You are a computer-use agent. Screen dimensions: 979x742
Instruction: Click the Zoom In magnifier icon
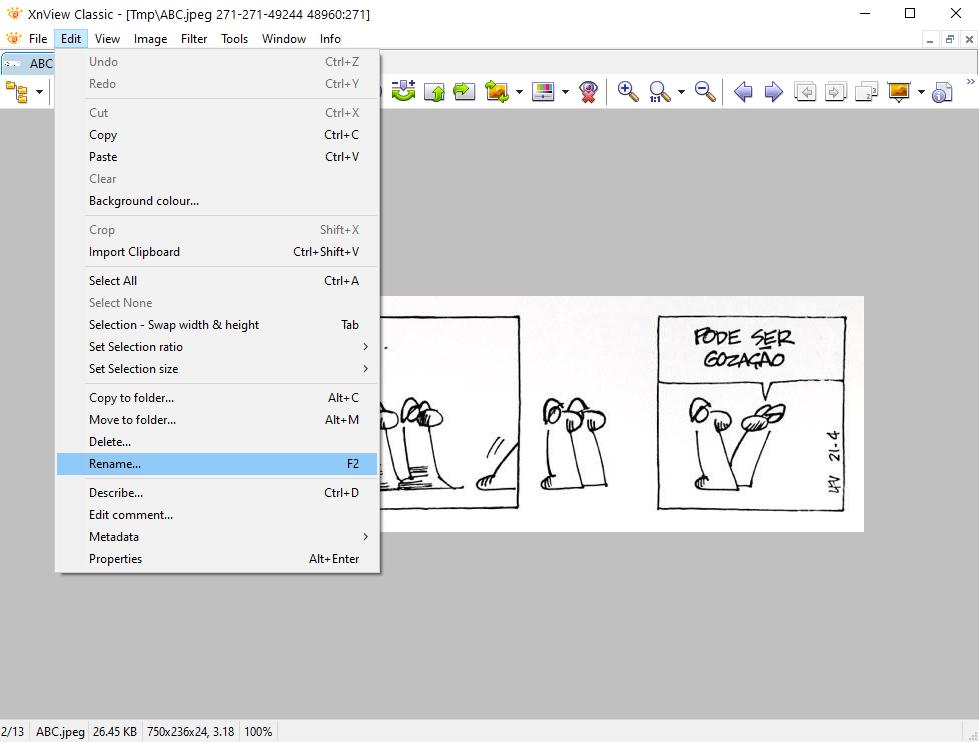(x=627, y=92)
